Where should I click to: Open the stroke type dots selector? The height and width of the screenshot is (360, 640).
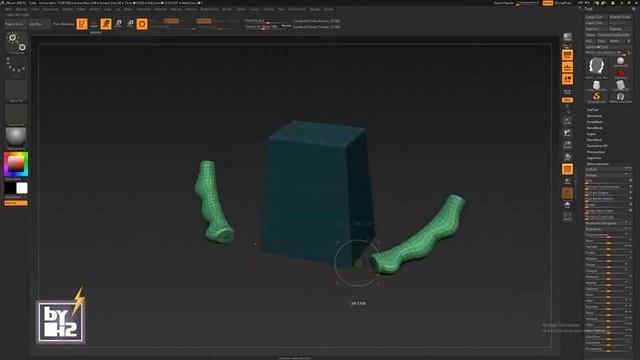16,66
